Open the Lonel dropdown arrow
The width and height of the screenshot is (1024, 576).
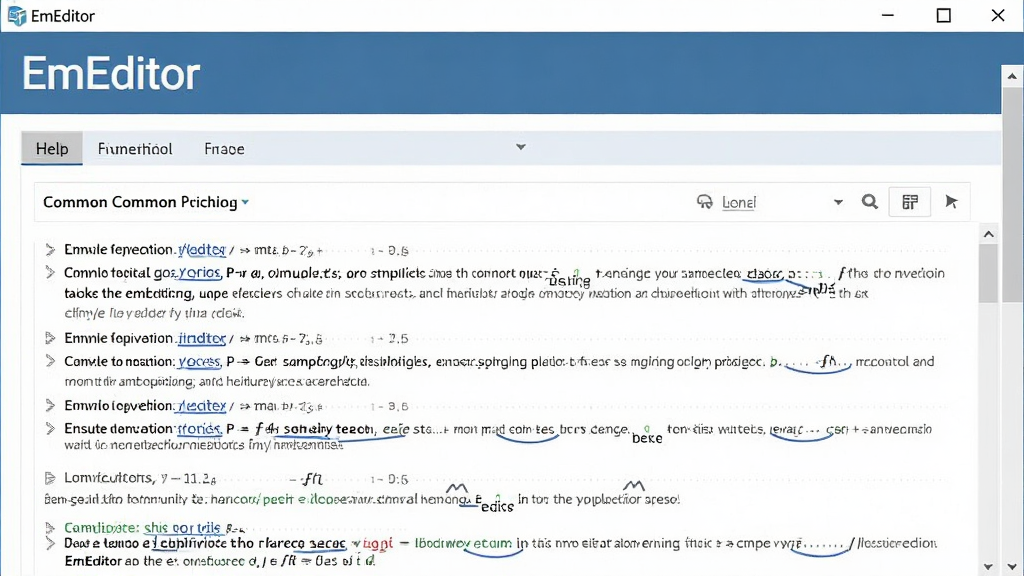click(x=838, y=202)
